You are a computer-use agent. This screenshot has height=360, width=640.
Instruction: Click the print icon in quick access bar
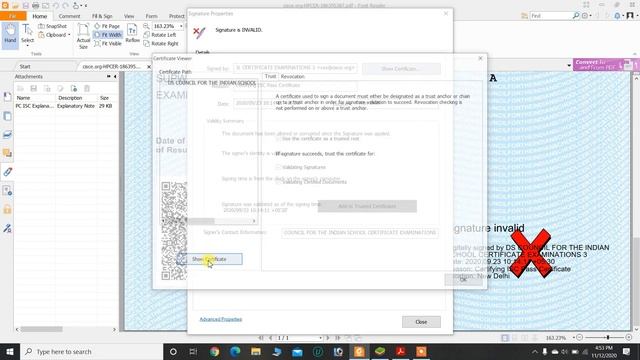[36, 6]
